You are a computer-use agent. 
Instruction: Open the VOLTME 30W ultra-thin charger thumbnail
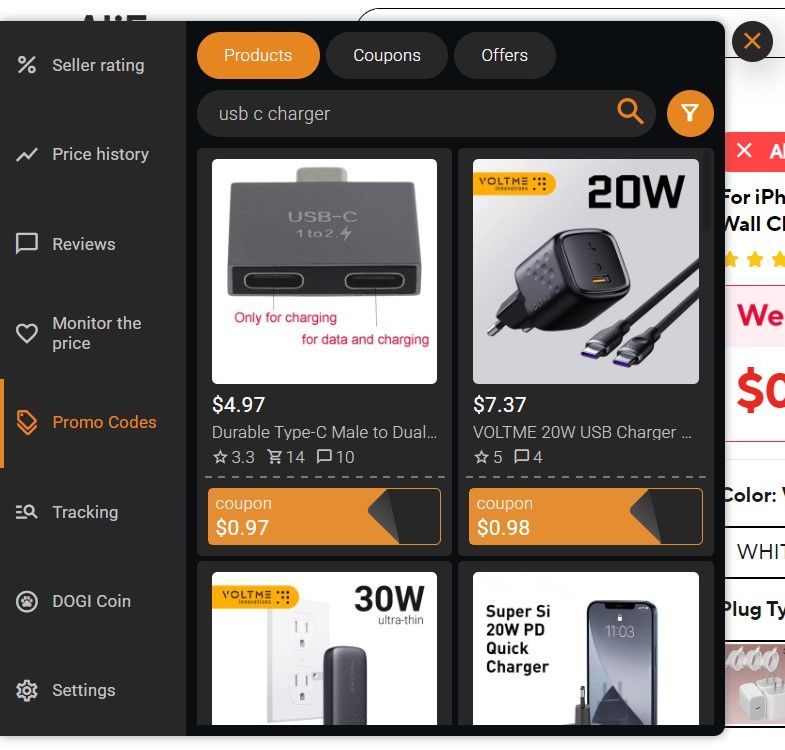(324, 648)
